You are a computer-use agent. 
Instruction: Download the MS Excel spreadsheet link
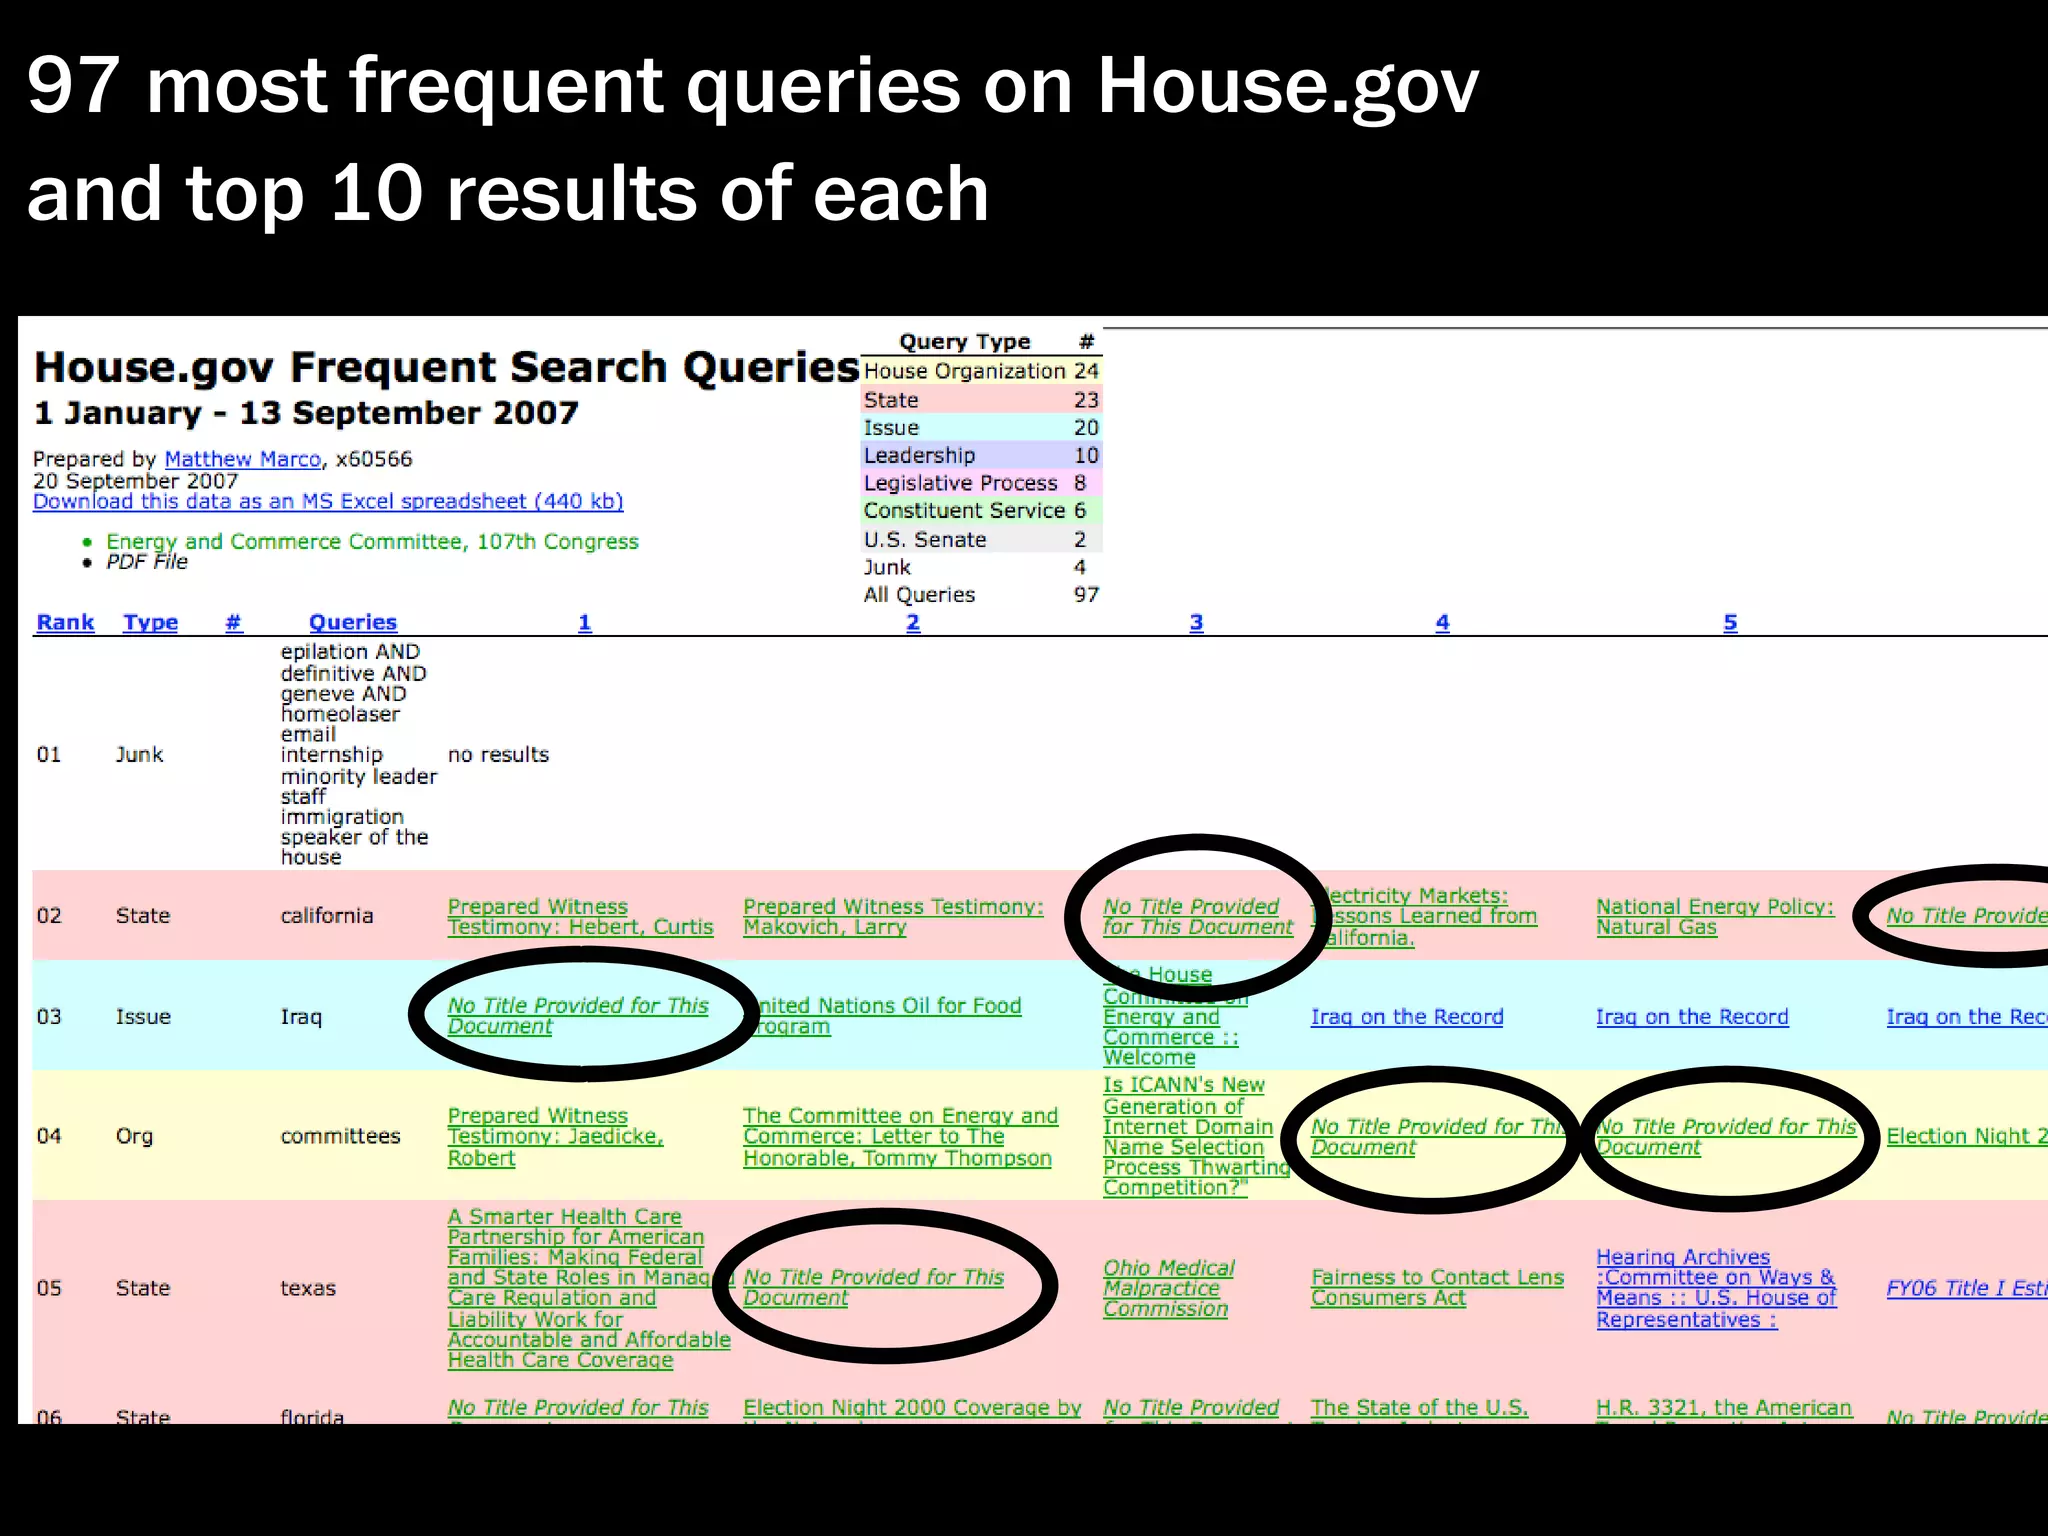[328, 501]
